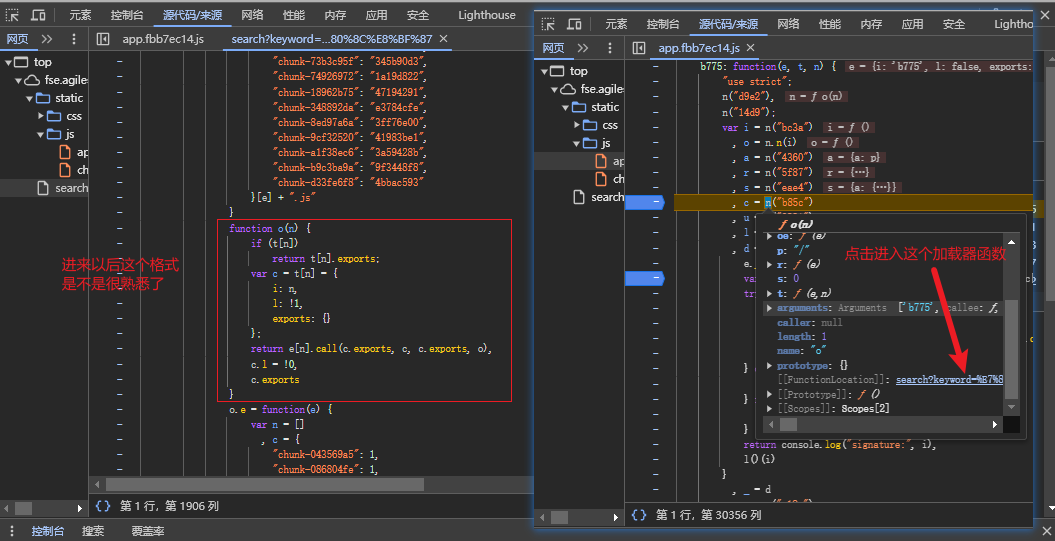The width and height of the screenshot is (1055, 541).
Task: Click popup horizontal scrollbar right arrow
Action: click(994, 425)
